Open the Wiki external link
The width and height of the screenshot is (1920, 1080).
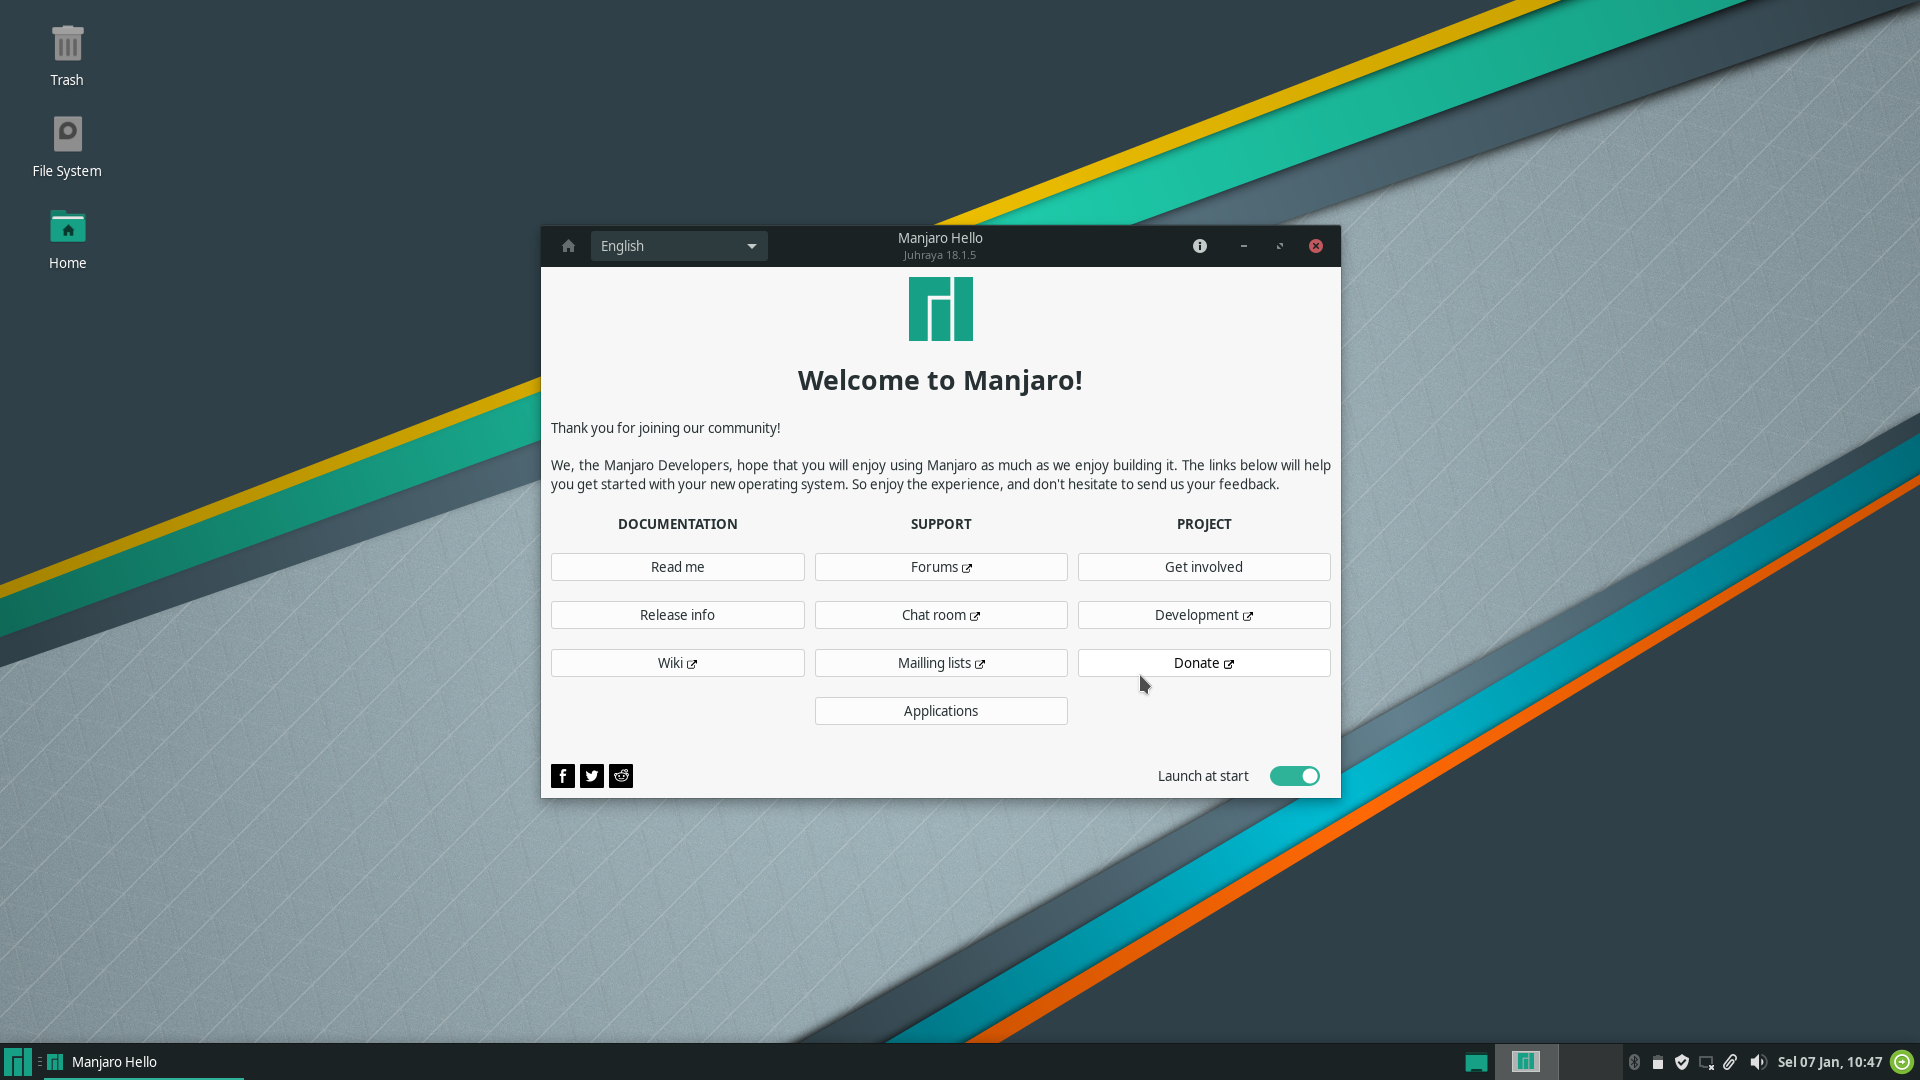(x=678, y=663)
